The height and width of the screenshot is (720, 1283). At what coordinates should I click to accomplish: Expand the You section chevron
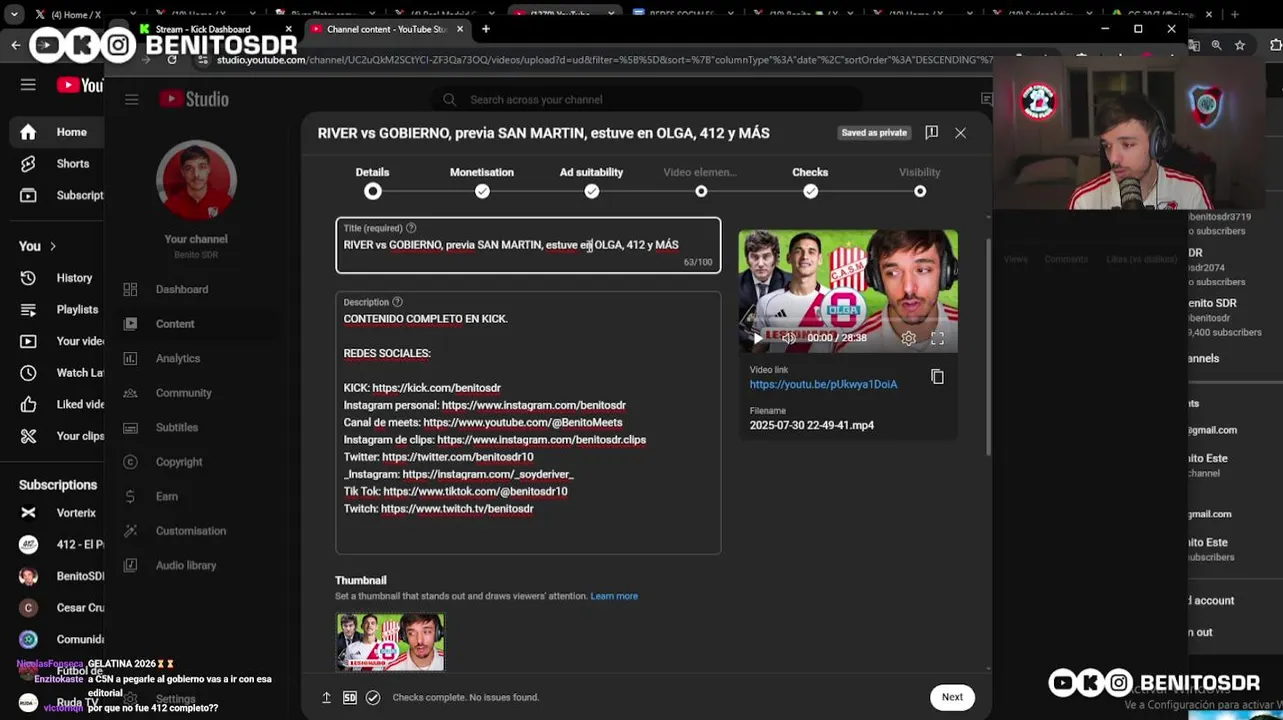[x=53, y=246]
